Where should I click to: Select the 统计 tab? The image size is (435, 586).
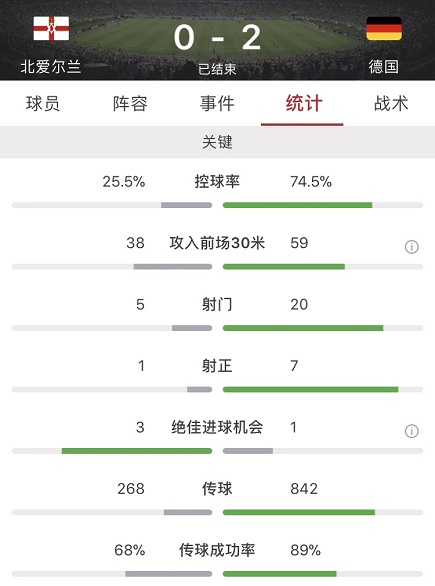click(303, 104)
